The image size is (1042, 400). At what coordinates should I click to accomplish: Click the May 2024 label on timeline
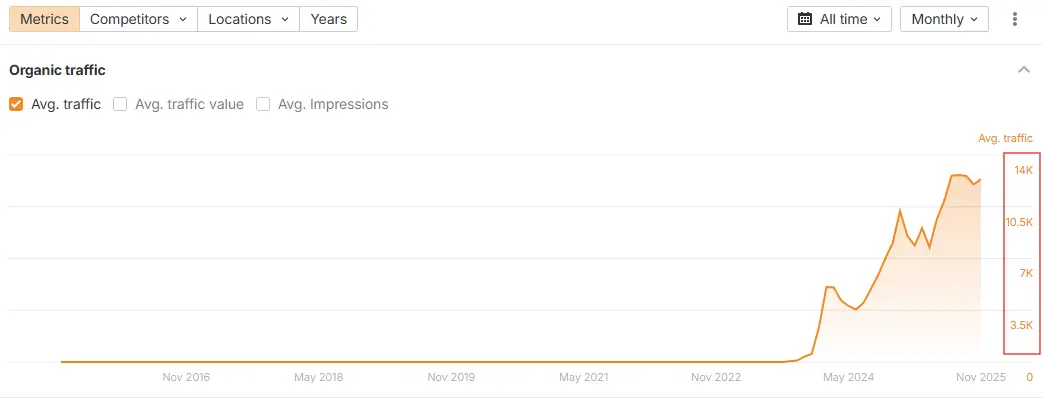coord(848,377)
